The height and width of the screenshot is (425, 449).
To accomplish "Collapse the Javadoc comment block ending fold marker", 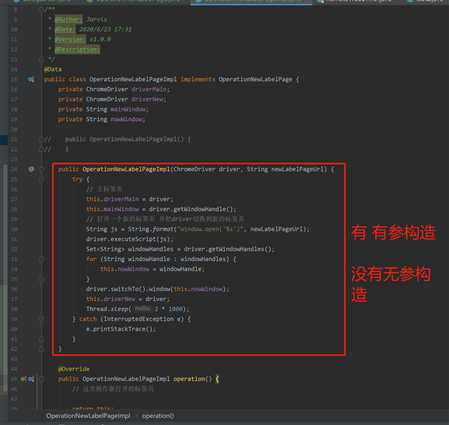I will tap(41, 59).
